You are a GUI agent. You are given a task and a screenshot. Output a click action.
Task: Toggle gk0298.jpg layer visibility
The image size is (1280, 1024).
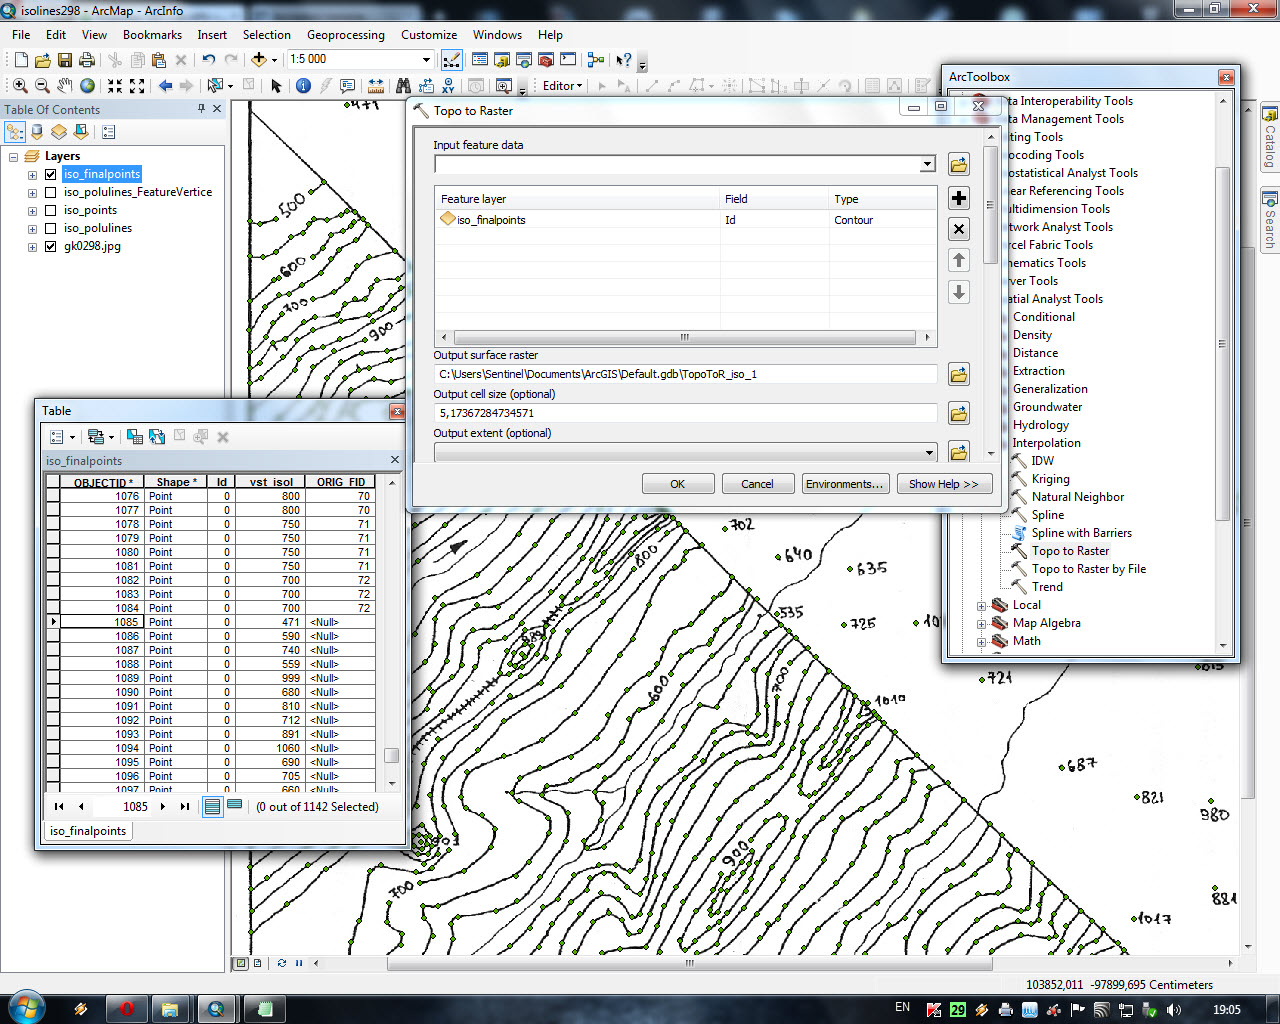pos(51,246)
